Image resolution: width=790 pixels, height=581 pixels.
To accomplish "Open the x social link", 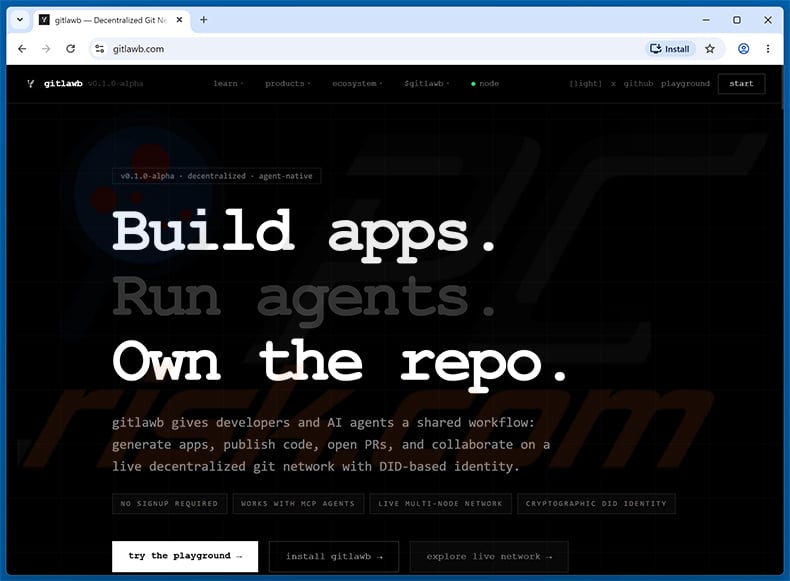I will tap(613, 84).
